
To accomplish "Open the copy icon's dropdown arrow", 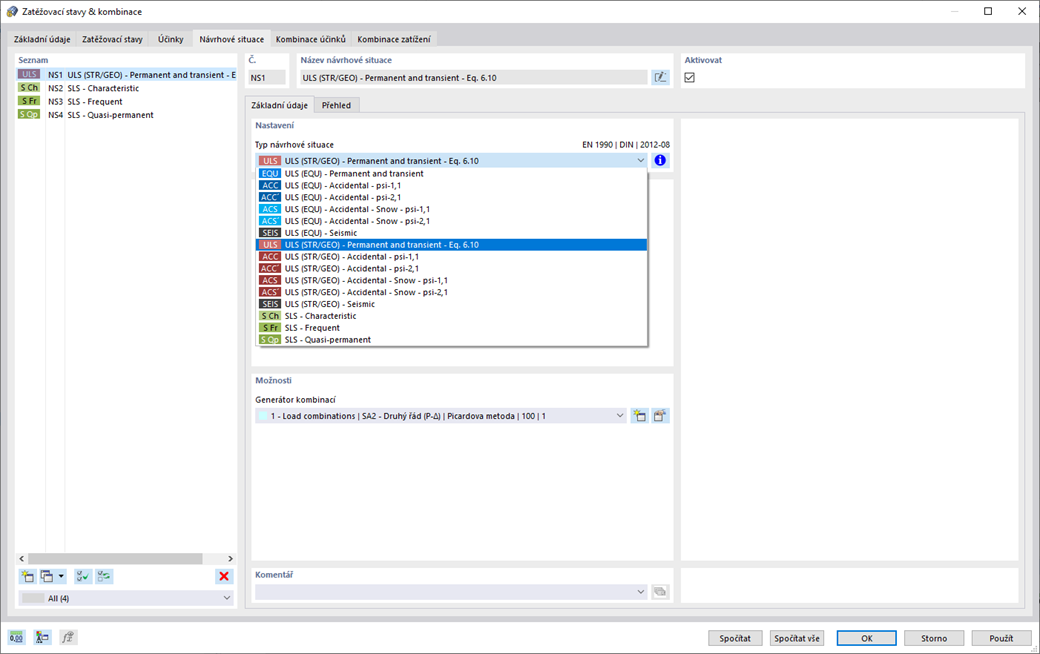I will [x=61, y=576].
